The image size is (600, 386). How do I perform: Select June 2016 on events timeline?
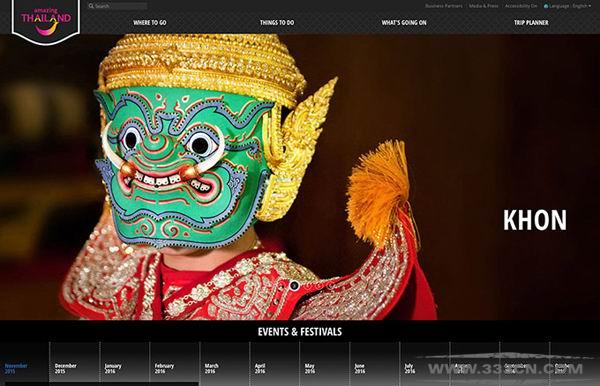360,368
